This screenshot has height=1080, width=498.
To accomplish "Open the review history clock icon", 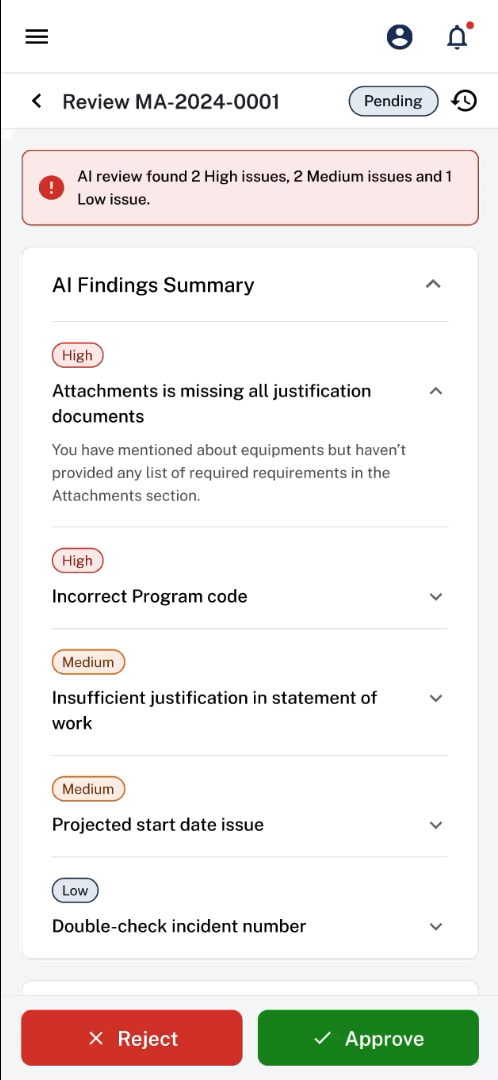I will tap(464, 101).
